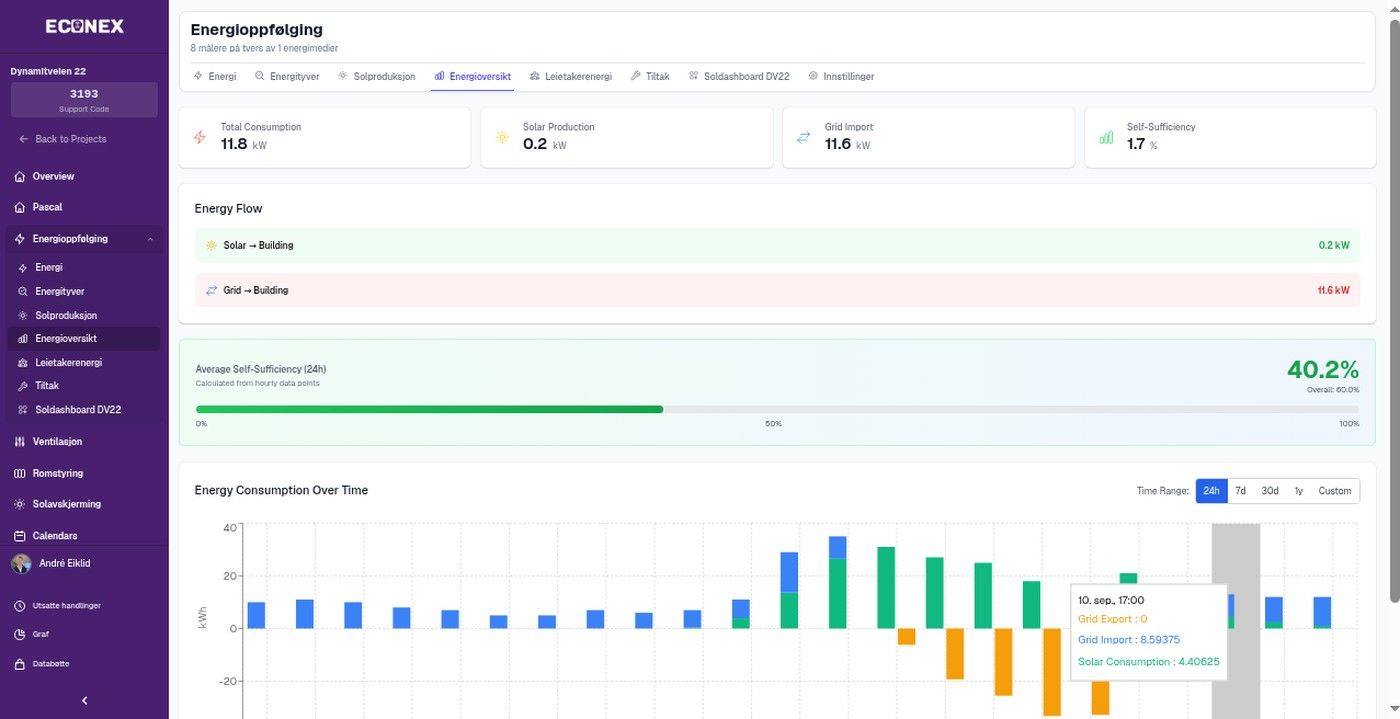This screenshot has width=1400, height=719.
Task: Open the Innstillinger tab
Action: 841,76
